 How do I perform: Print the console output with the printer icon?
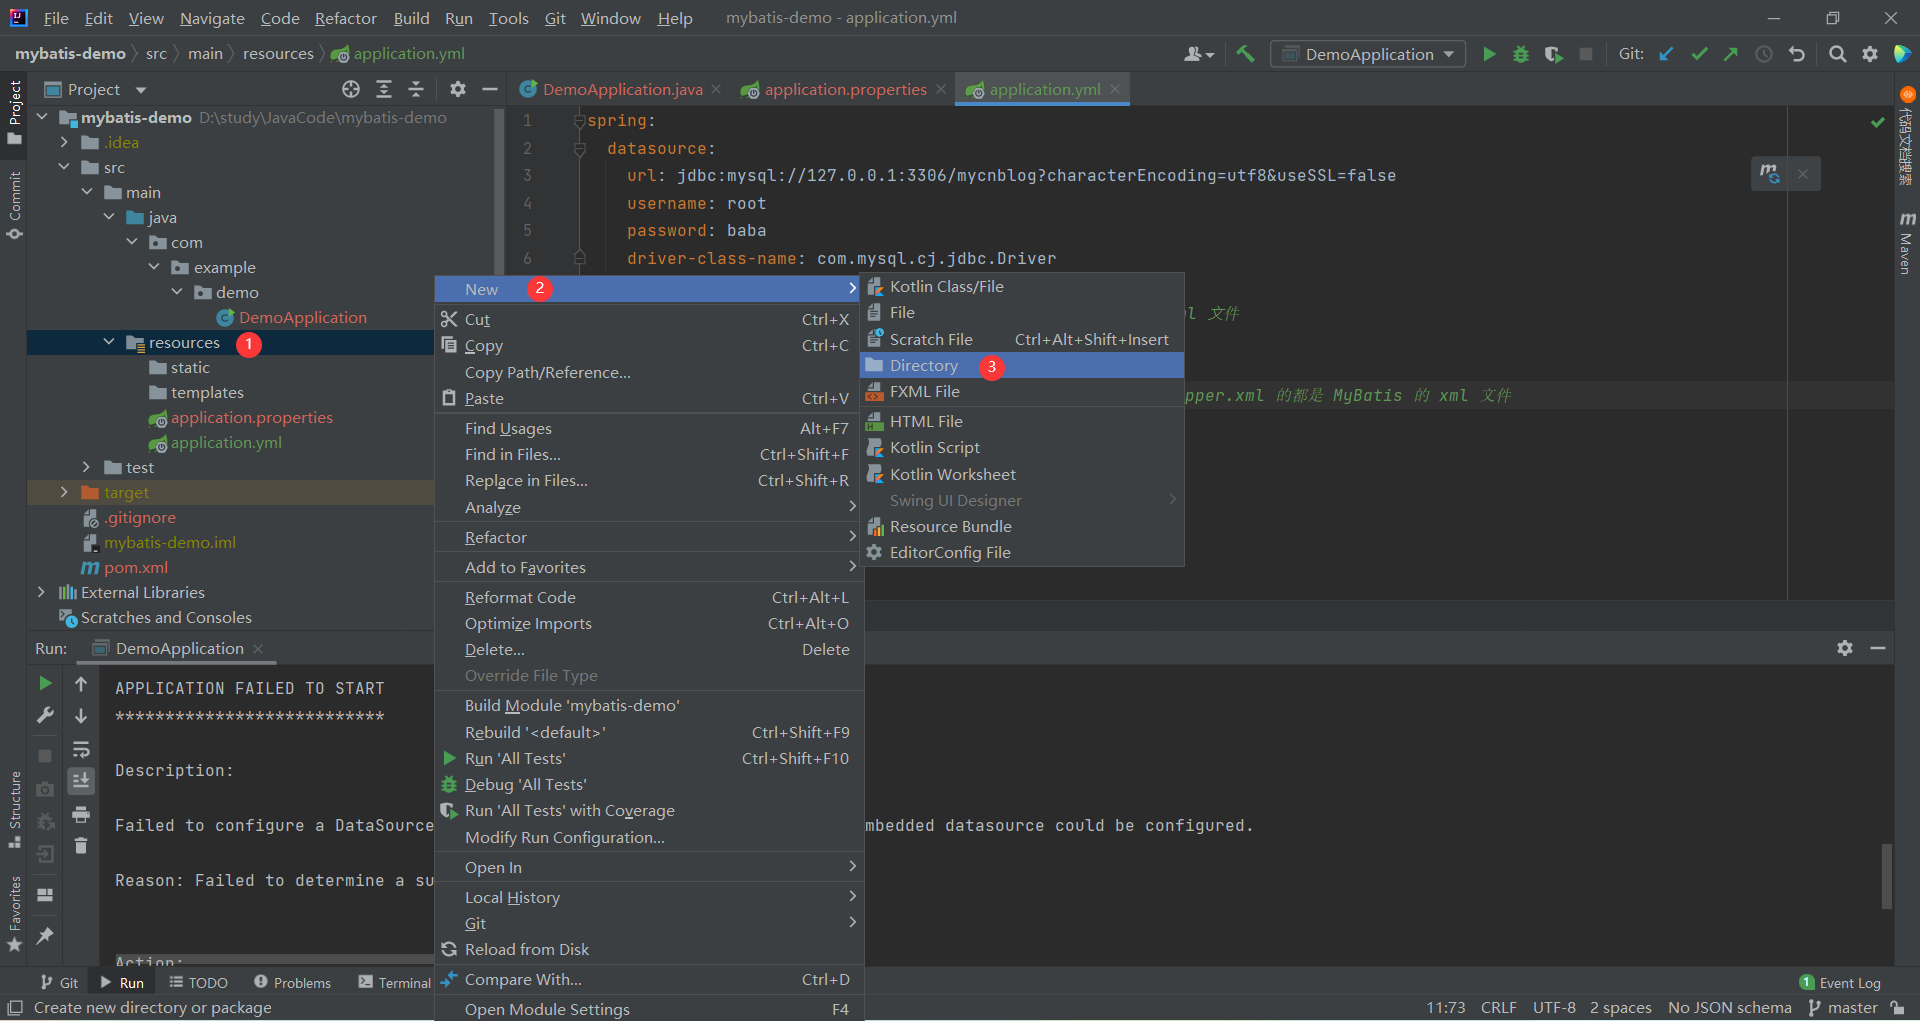pyautogui.click(x=81, y=814)
